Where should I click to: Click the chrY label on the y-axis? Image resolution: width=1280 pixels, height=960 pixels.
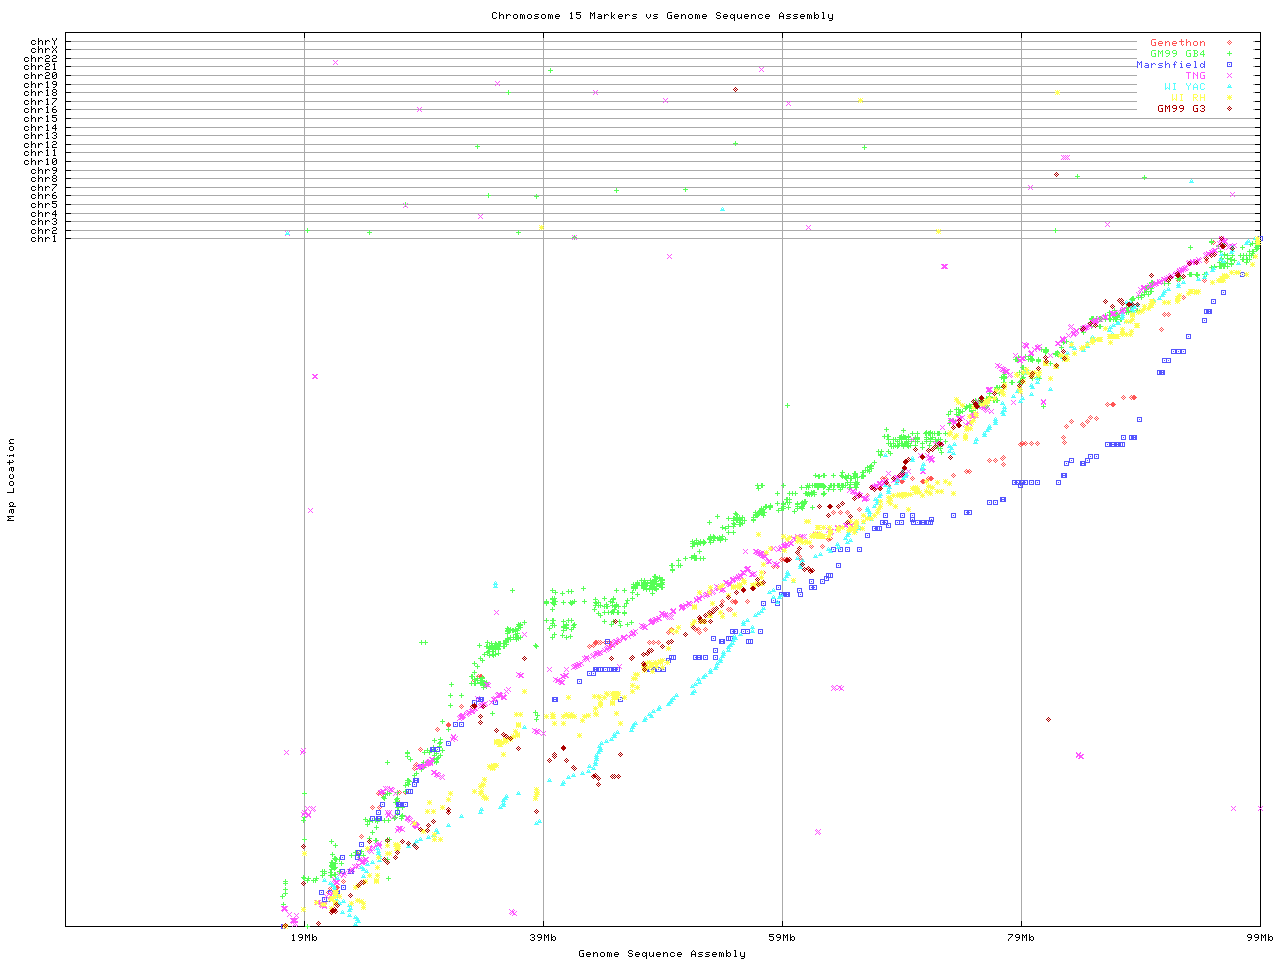[x=44, y=42]
